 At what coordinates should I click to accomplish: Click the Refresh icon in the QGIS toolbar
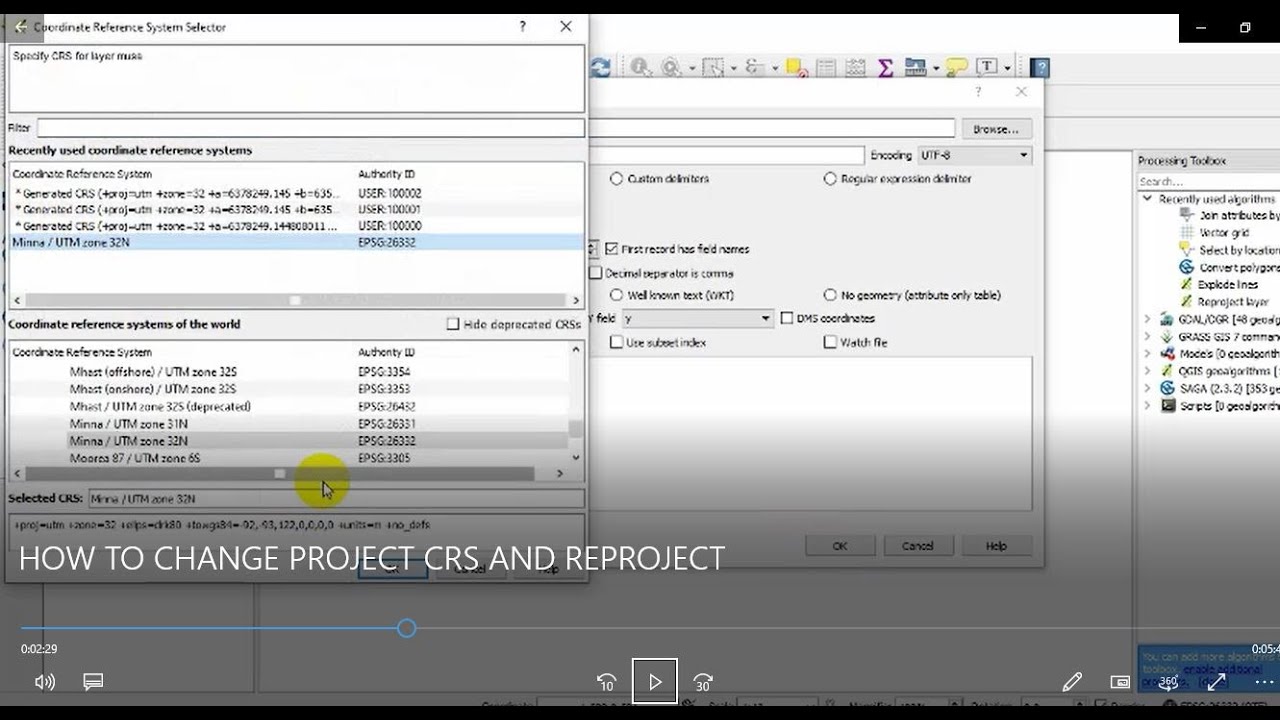pyautogui.click(x=600, y=67)
